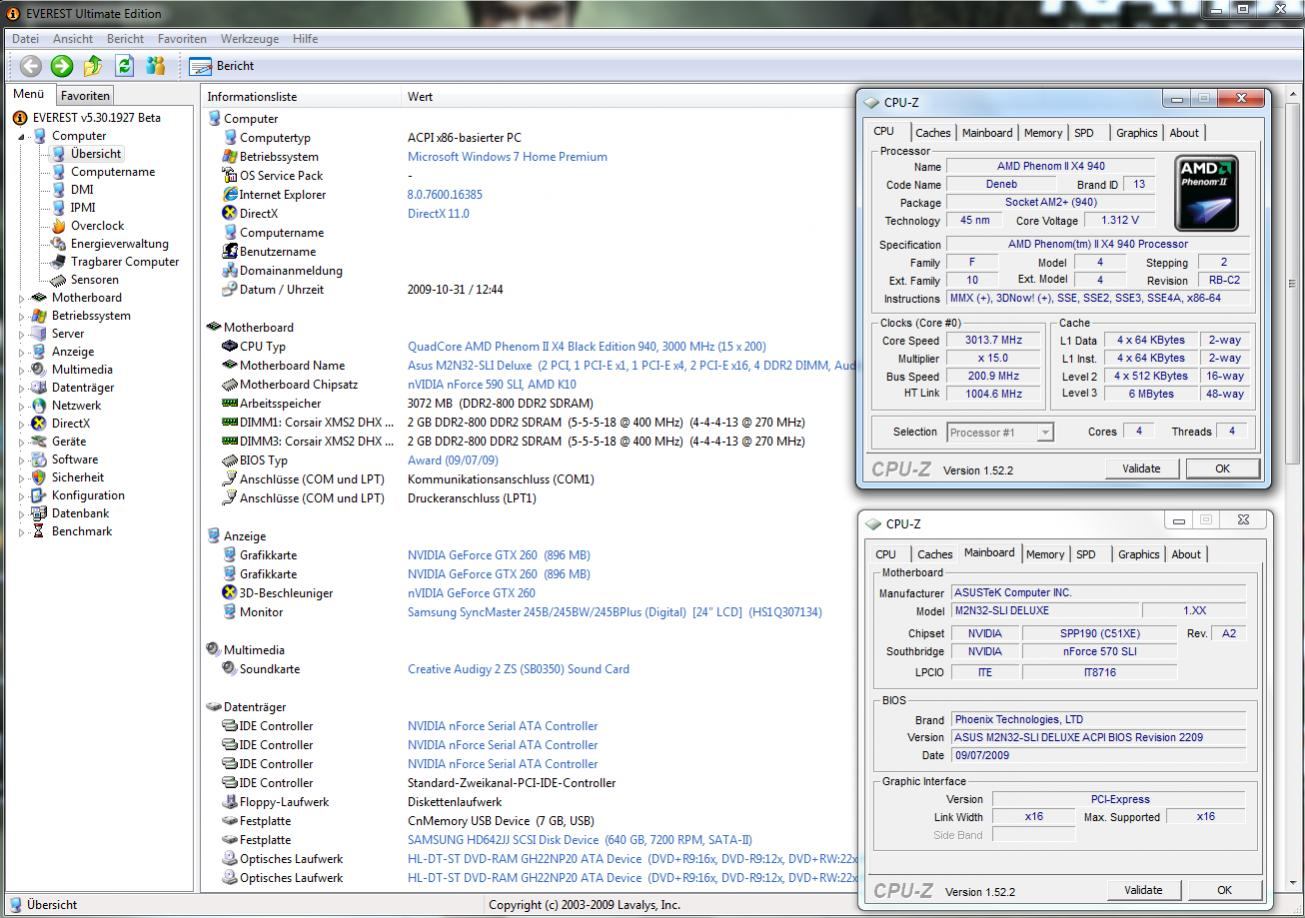The image size is (1305, 918).
Task: Click the Floppy-Laufwerk row icon
Action: pos(230,802)
